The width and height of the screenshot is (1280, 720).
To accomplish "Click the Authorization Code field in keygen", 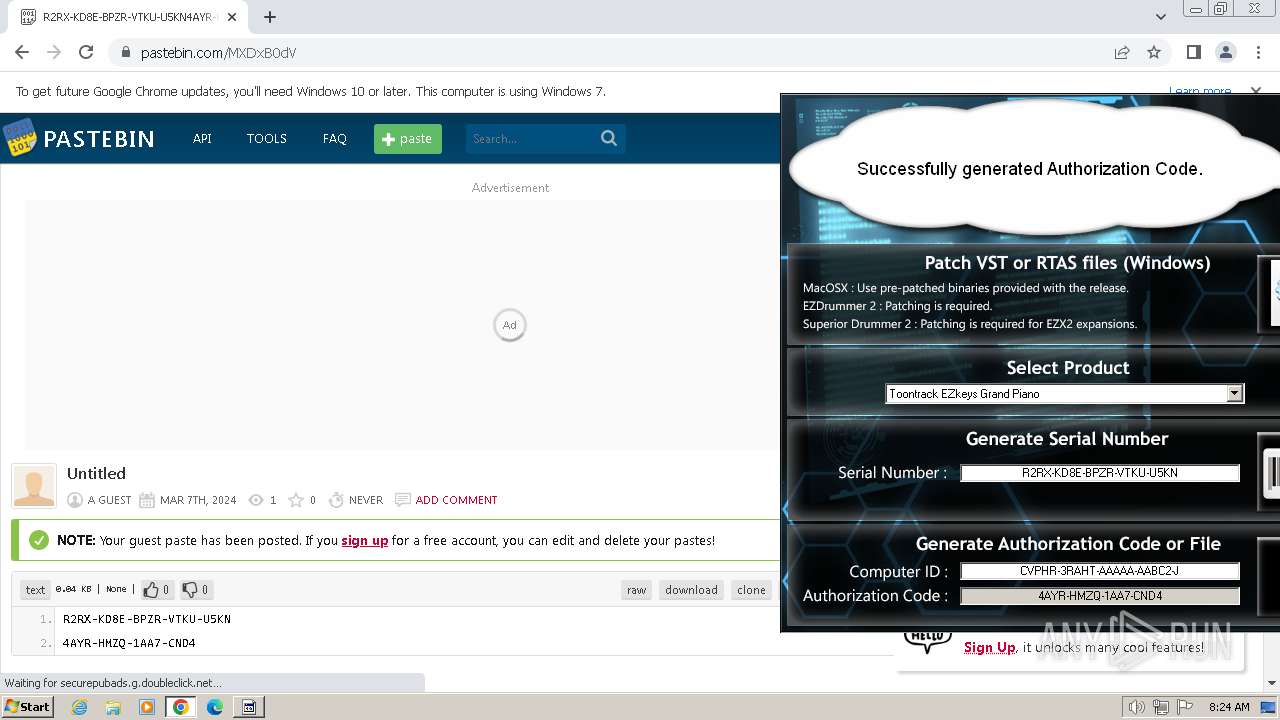I will point(1100,596).
